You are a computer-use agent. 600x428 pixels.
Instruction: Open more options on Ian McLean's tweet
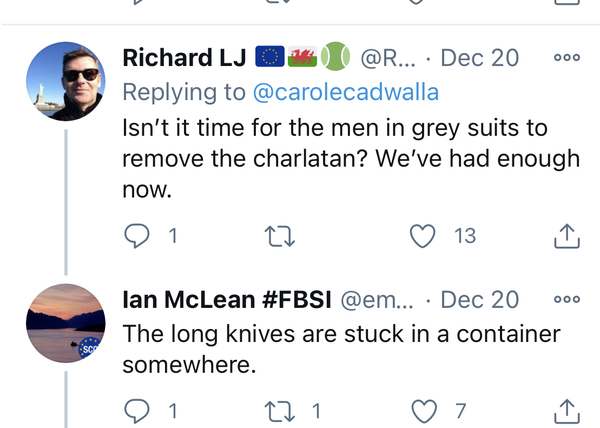(x=567, y=299)
